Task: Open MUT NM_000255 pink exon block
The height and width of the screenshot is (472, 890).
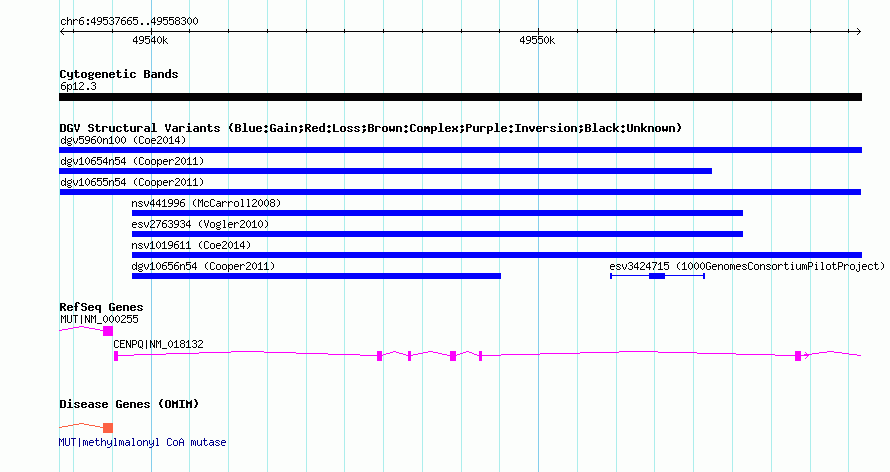Action: (108, 331)
